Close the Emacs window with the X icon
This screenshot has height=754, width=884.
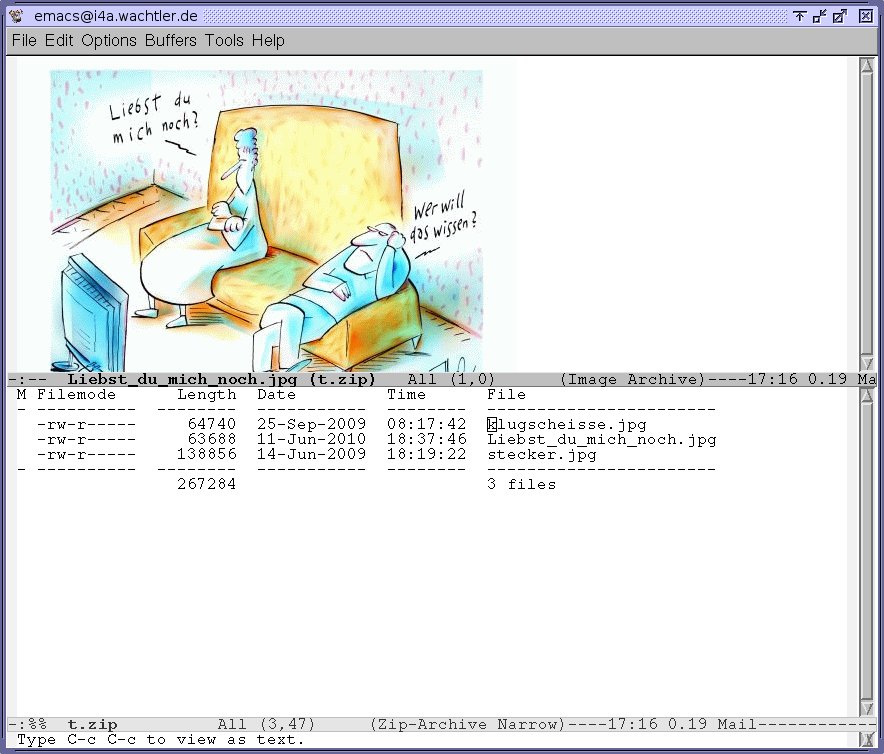pos(866,16)
